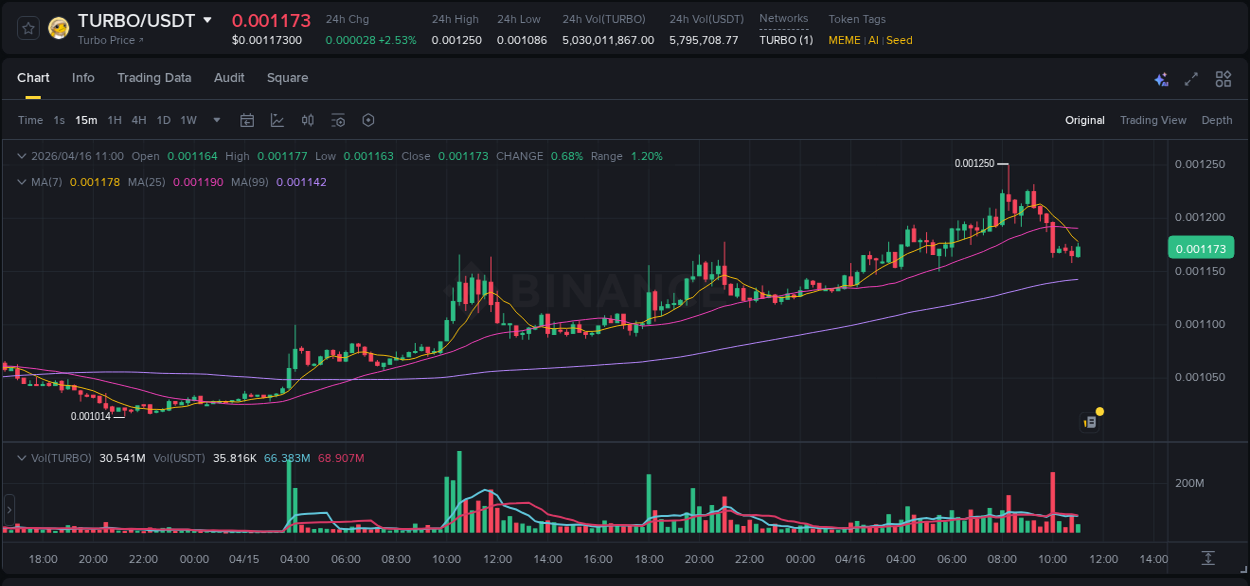Open the Square tab

pyautogui.click(x=287, y=77)
